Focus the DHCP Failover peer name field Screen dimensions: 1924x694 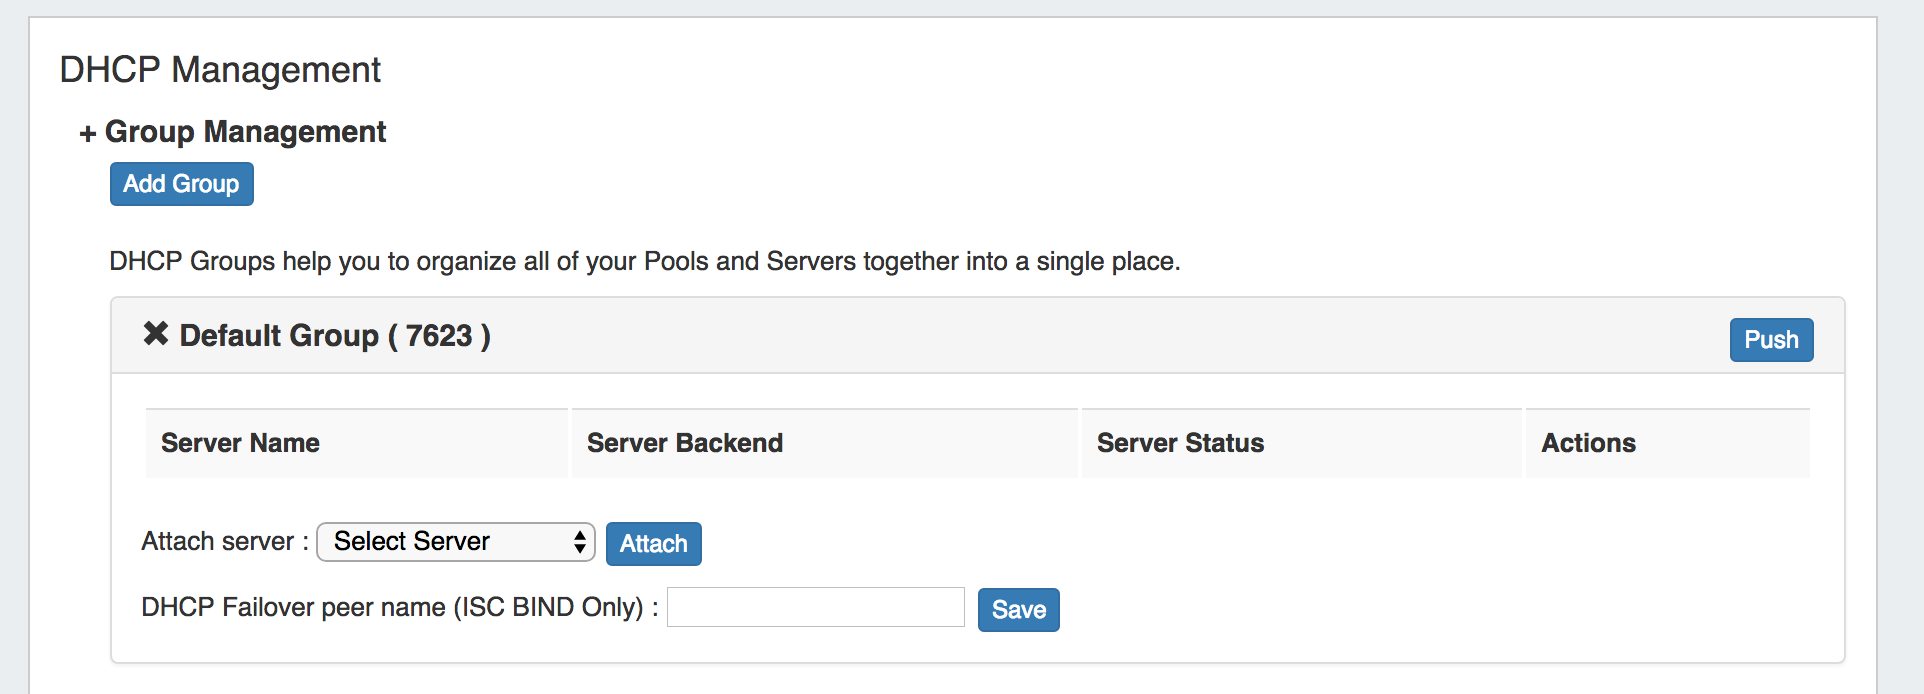pyautogui.click(x=815, y=608)
